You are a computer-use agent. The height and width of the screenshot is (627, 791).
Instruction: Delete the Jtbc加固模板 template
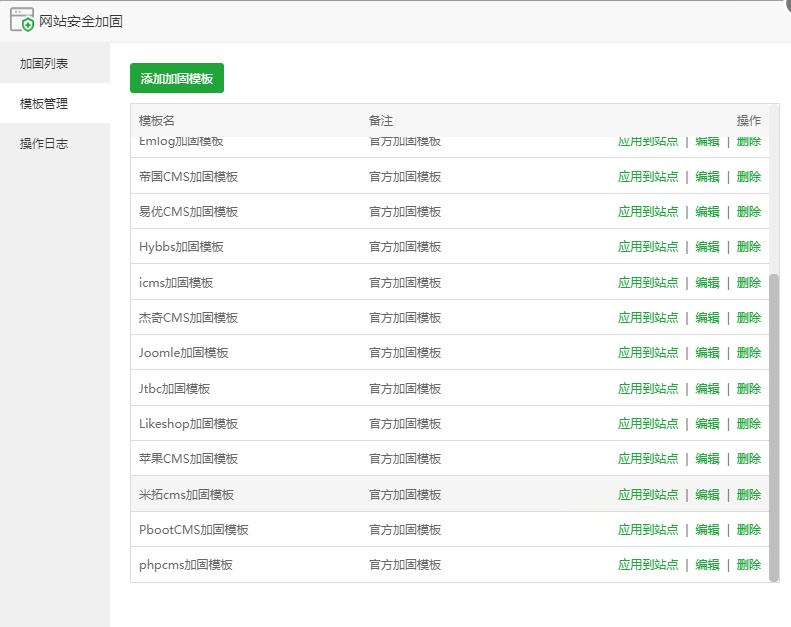point(749,388)
